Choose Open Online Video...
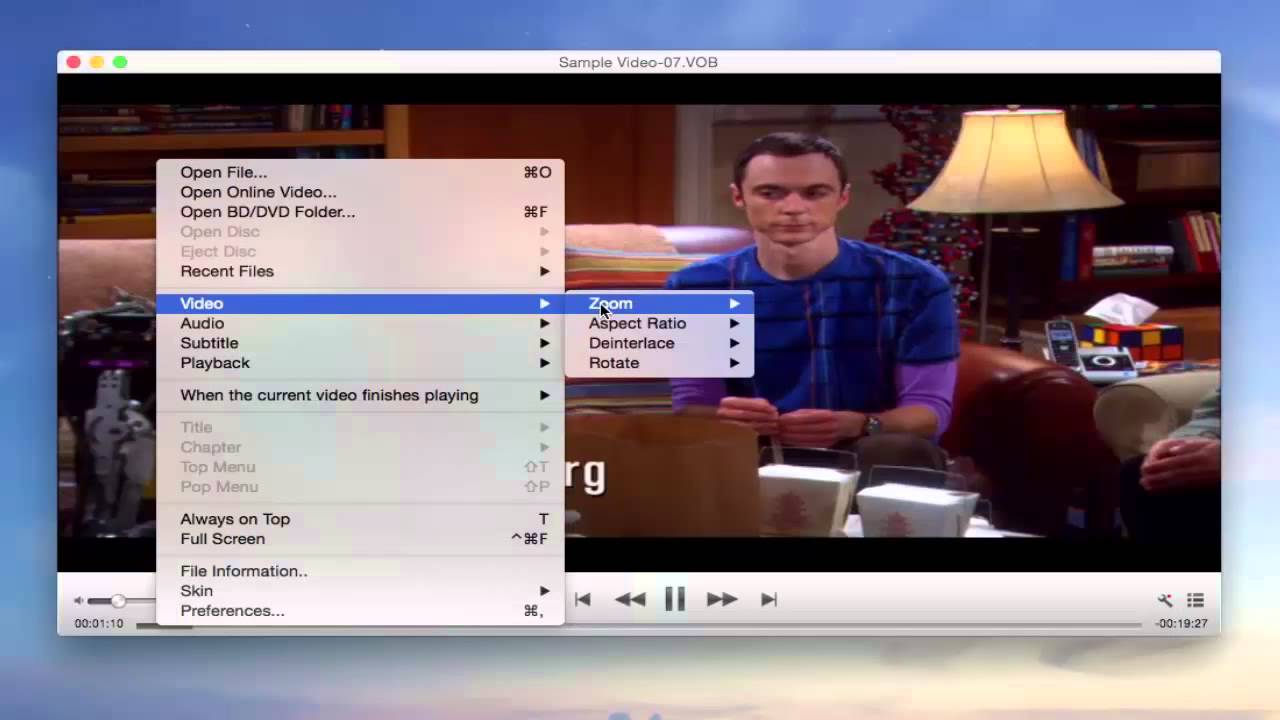 click(x=360, y=192)
